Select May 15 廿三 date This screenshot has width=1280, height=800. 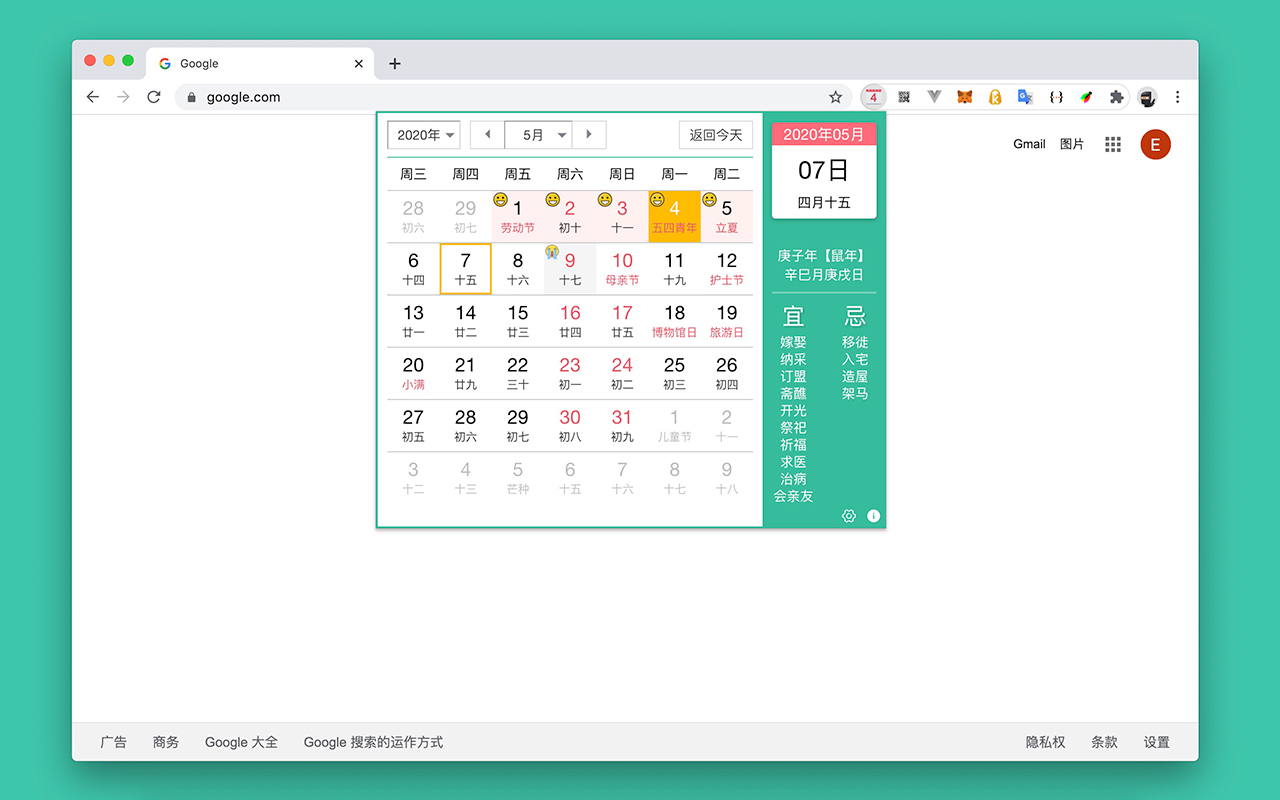click(518, 321)
